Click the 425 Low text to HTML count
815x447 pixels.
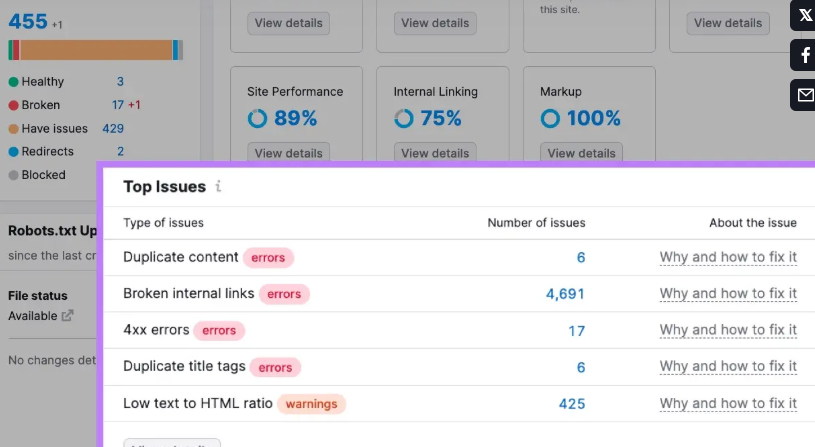[x=571, y=404]
